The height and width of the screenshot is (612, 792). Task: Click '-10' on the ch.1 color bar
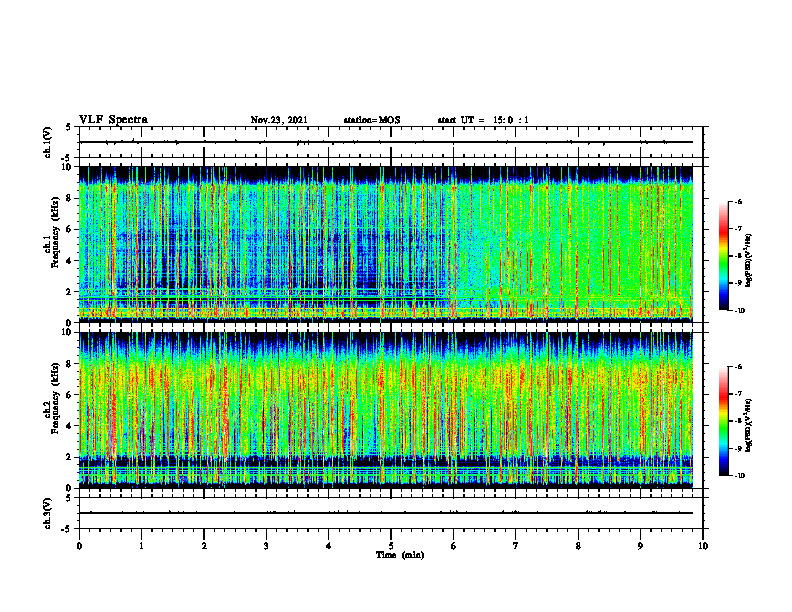(x=740, y=311)
